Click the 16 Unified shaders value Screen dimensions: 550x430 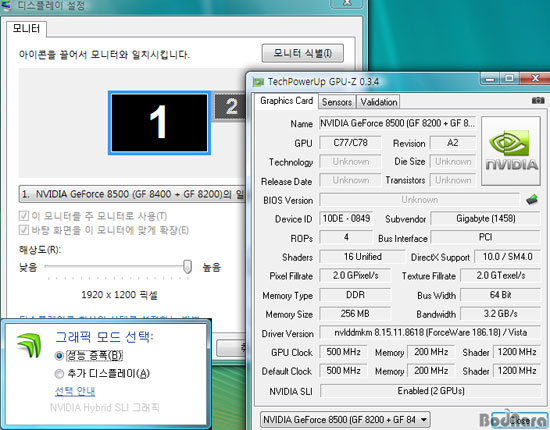tap(362, 257)
